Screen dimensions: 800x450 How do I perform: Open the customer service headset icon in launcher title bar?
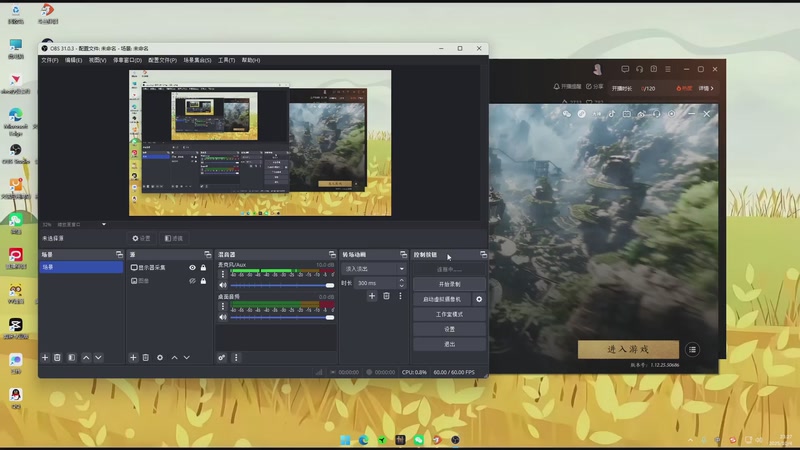(639, 69)
